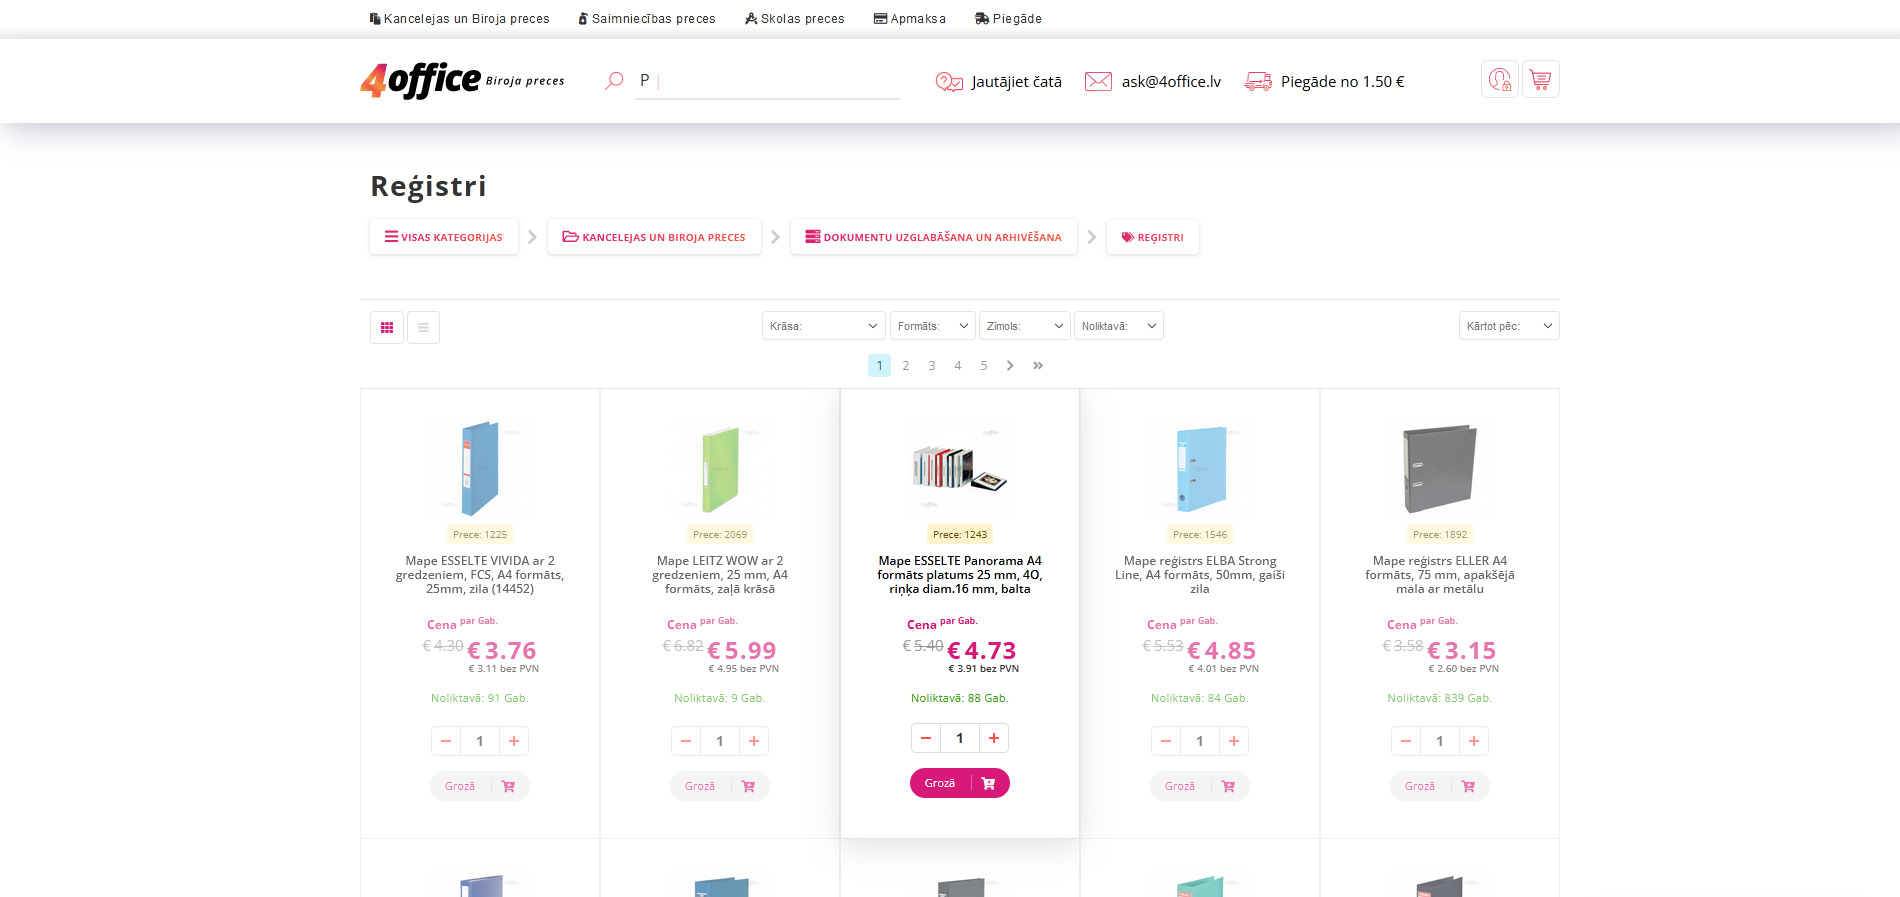This screenshot has height=897, width=1900.
Task: Open Mape ESSELTE VIVIDA product title
Action: click(x=480, y=575)
